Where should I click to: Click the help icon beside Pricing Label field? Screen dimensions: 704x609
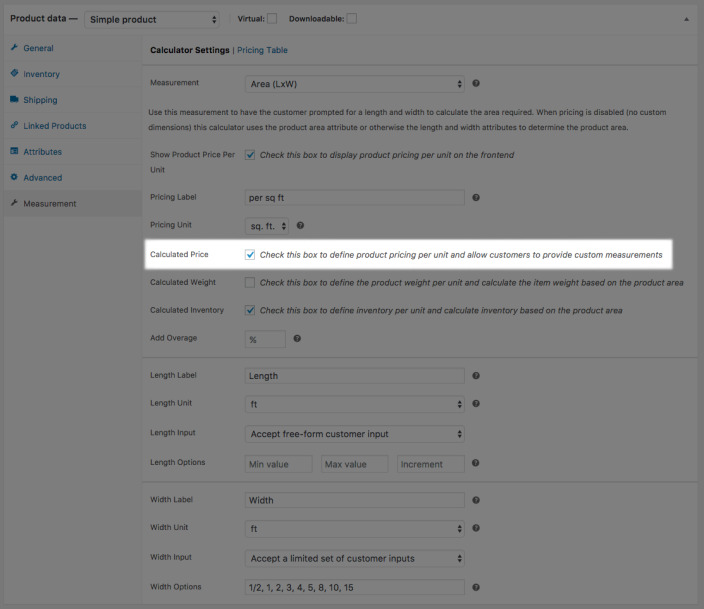click(x=476, y=198)
